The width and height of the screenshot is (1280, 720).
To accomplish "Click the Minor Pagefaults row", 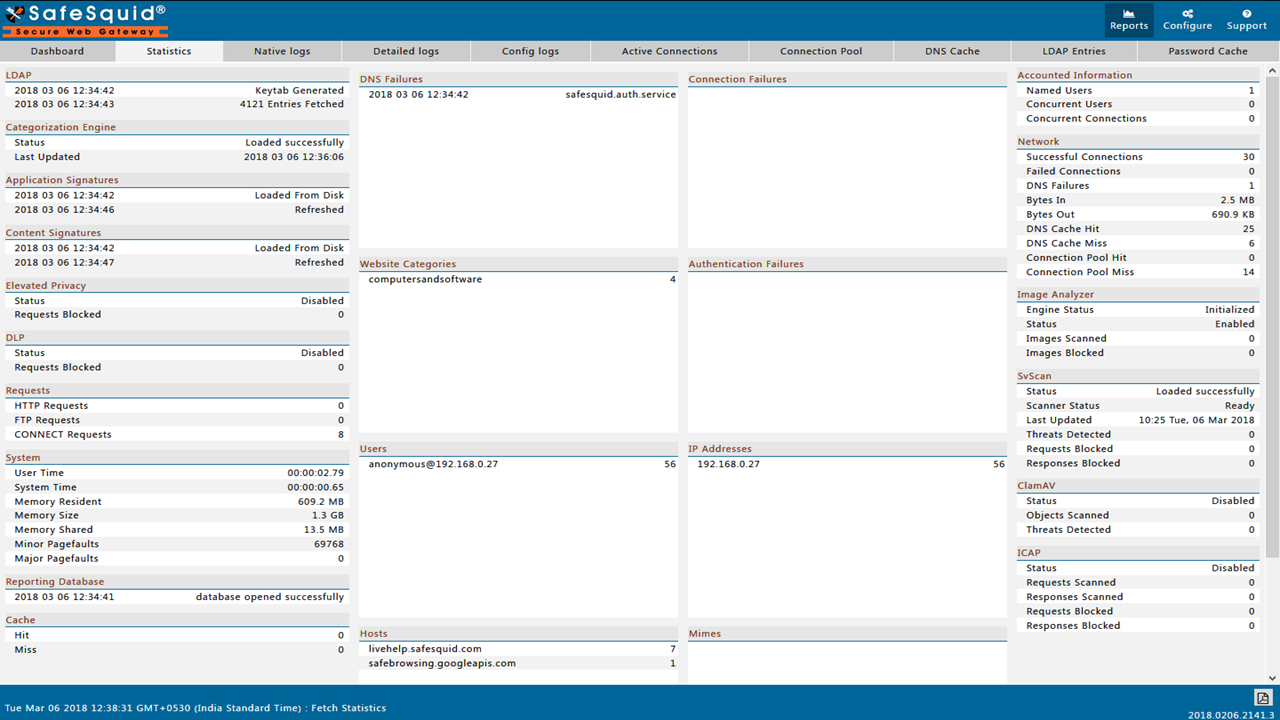I will pyautogui.click(x=177, y=545).
